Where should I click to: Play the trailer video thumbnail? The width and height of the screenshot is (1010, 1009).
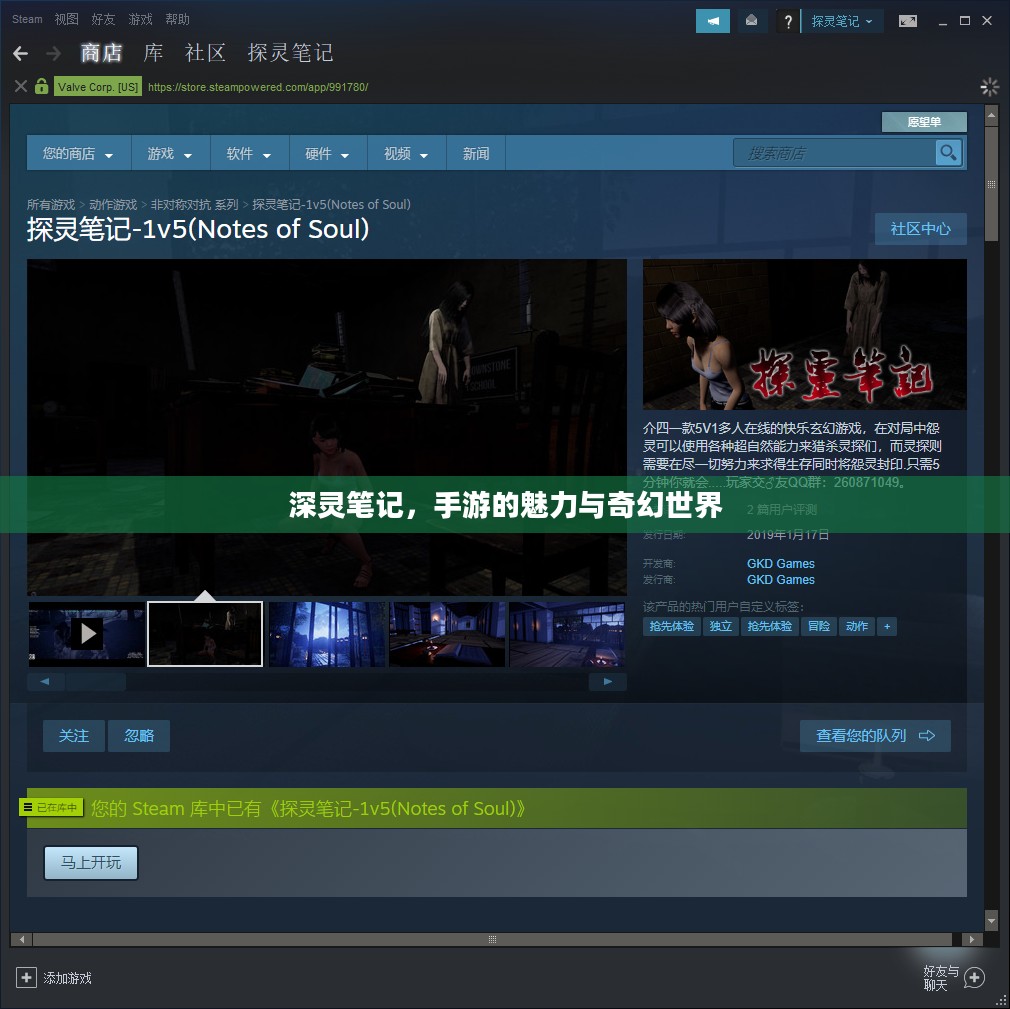click(x=87, y=634)
